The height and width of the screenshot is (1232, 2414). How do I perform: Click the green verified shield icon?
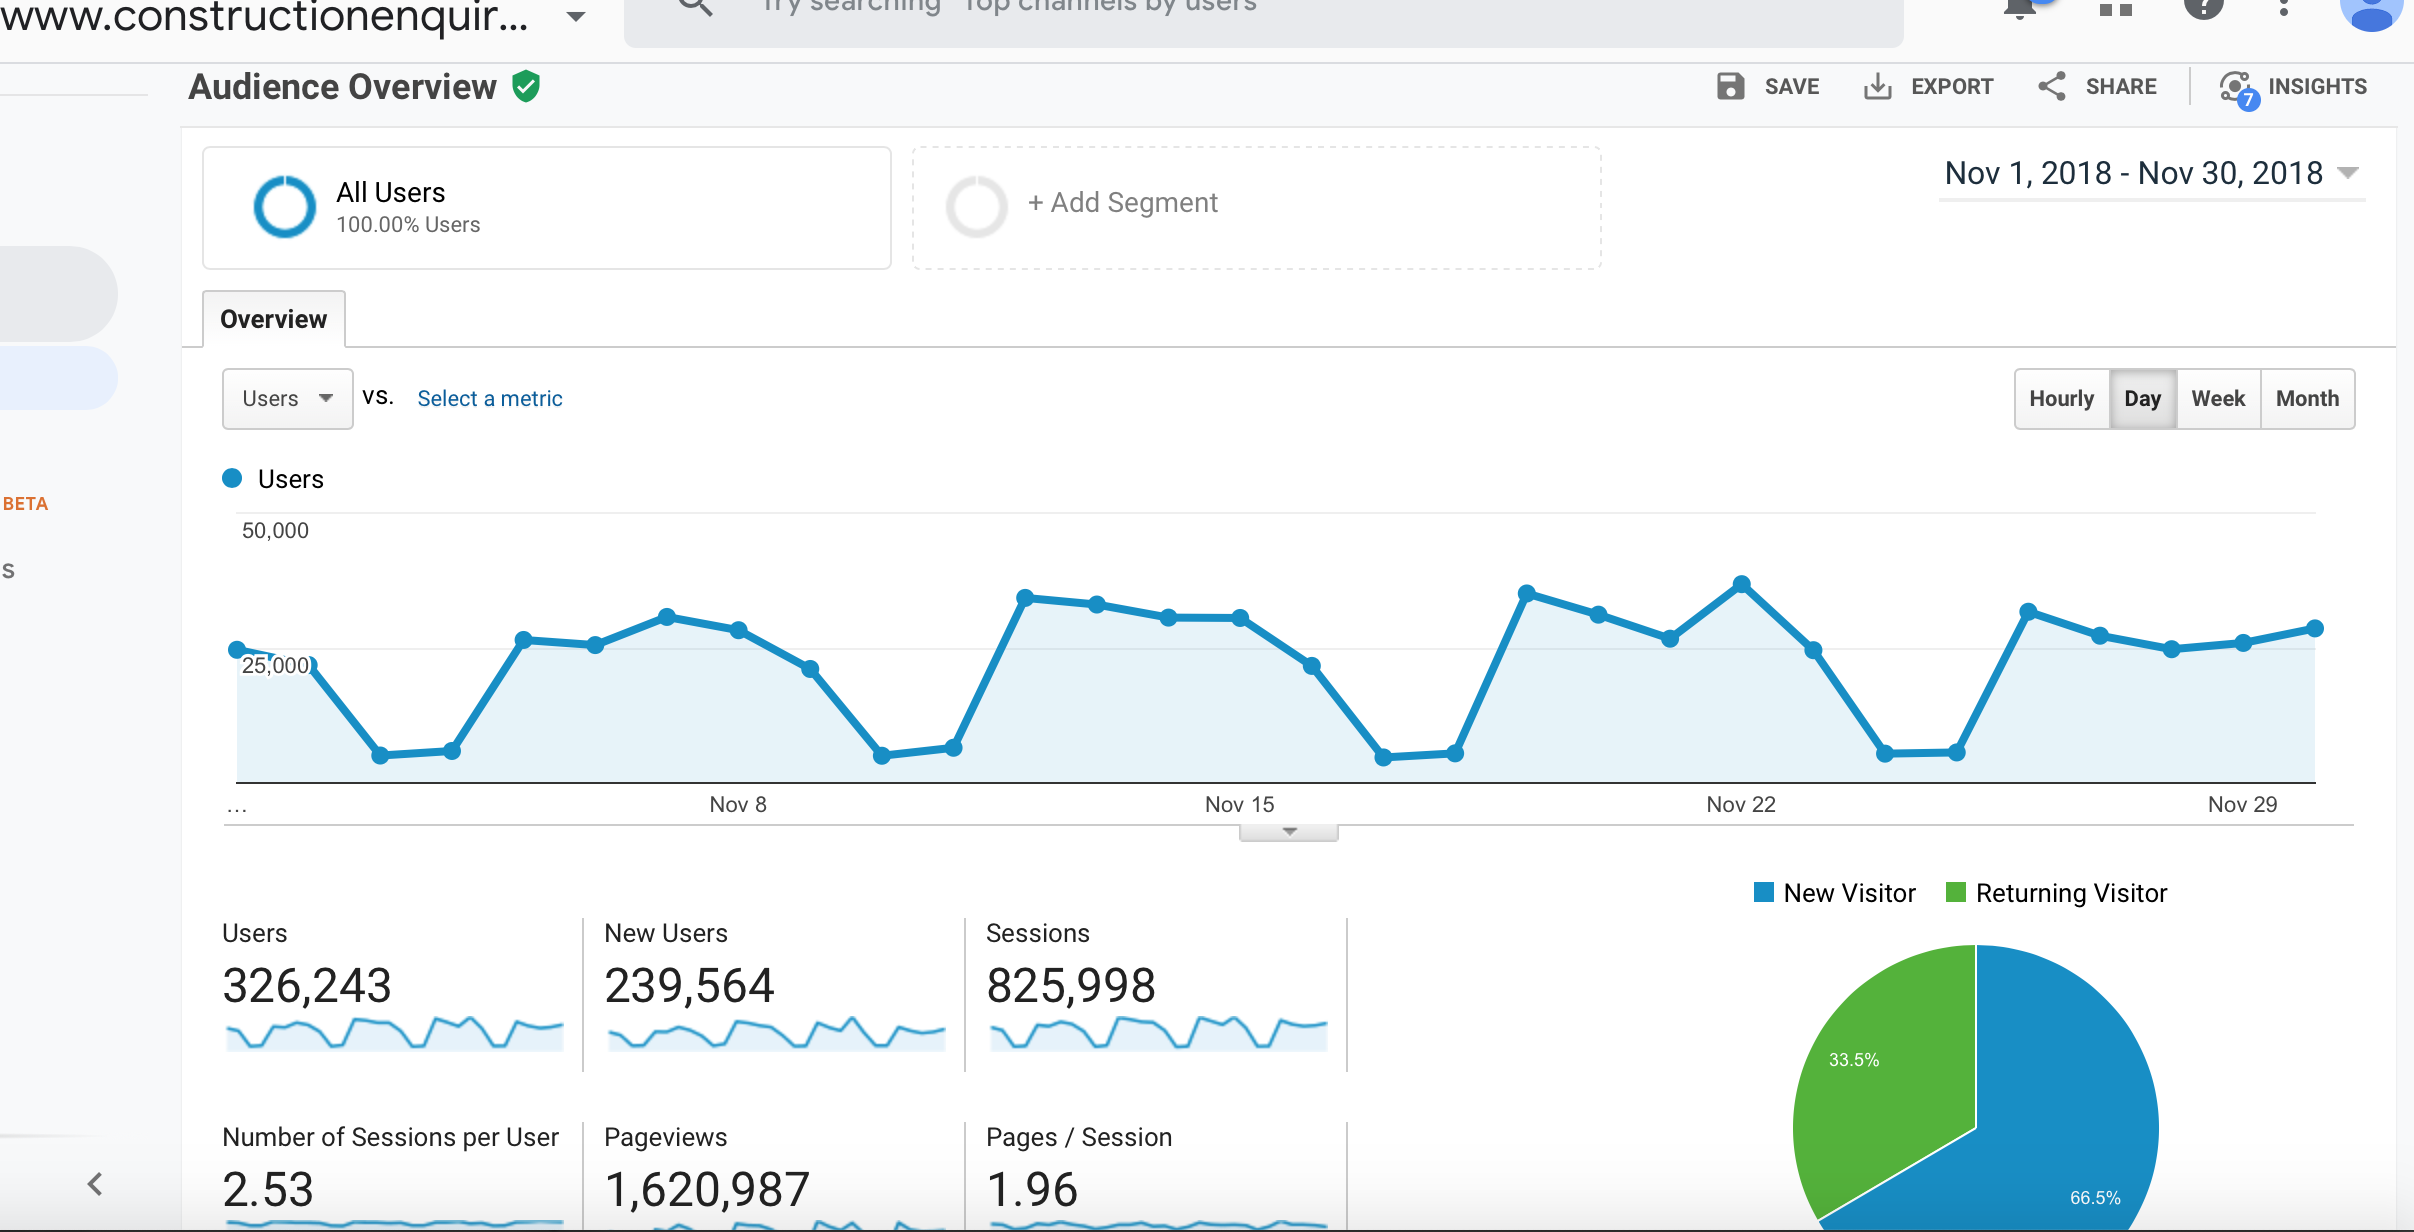point(526,87)
